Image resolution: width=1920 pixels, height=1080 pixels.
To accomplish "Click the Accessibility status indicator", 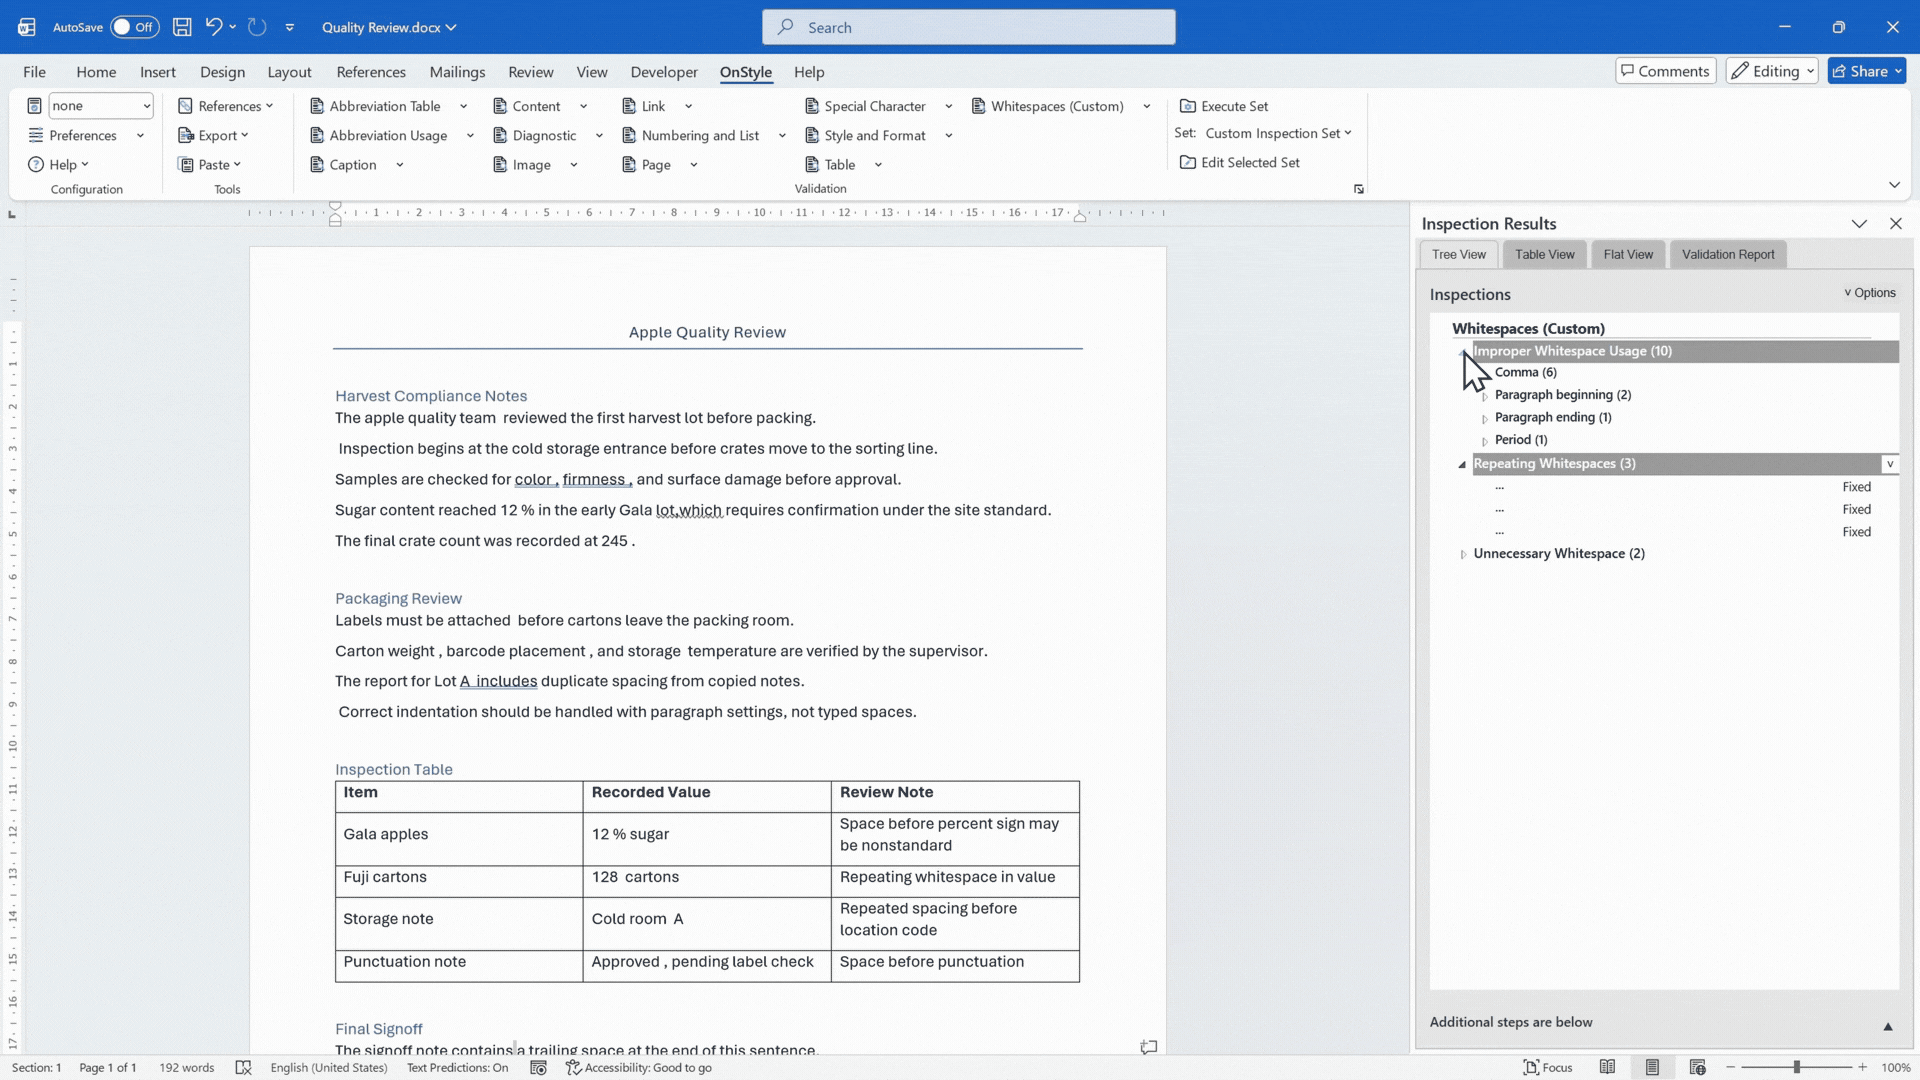I will click(x=639, y=1067).
